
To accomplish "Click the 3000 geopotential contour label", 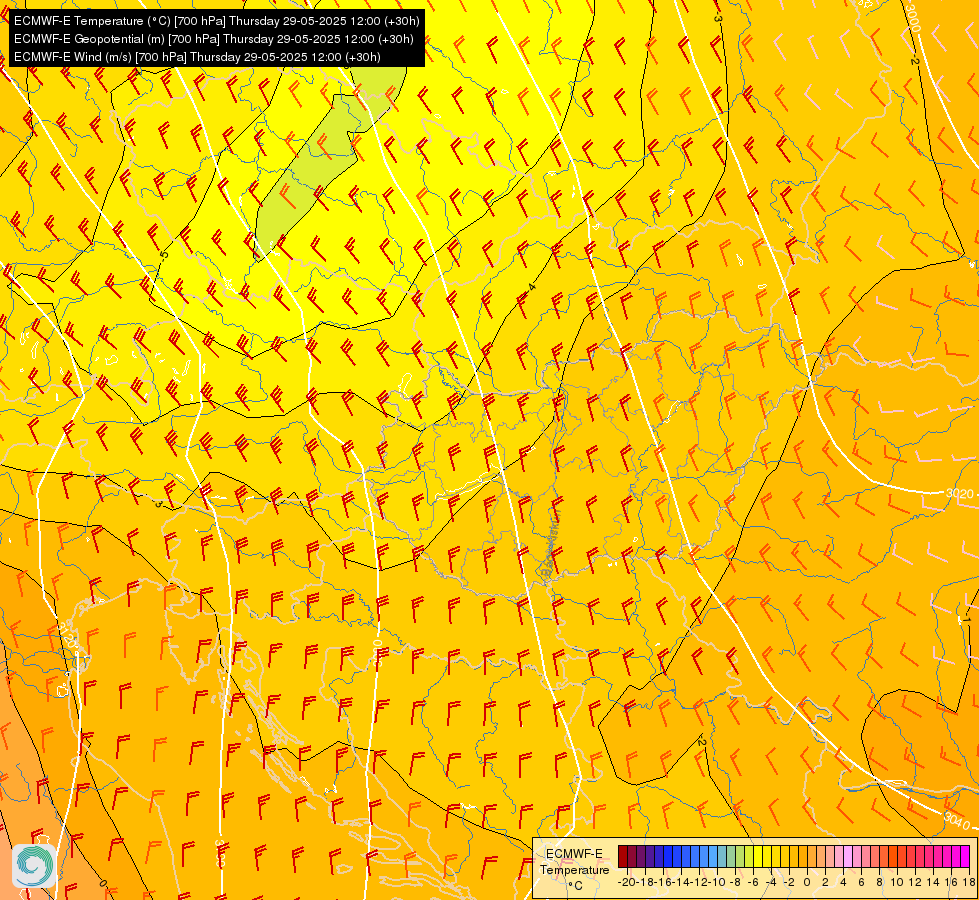I will [x=913, y=17].
